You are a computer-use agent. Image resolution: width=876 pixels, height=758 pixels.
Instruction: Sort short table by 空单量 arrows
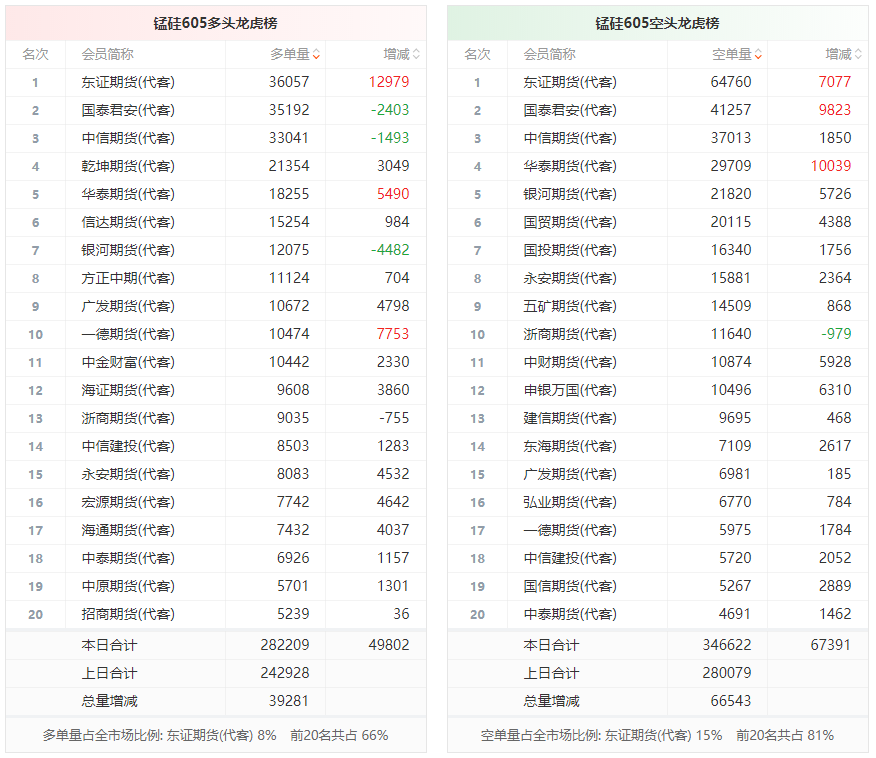(758, 54)
